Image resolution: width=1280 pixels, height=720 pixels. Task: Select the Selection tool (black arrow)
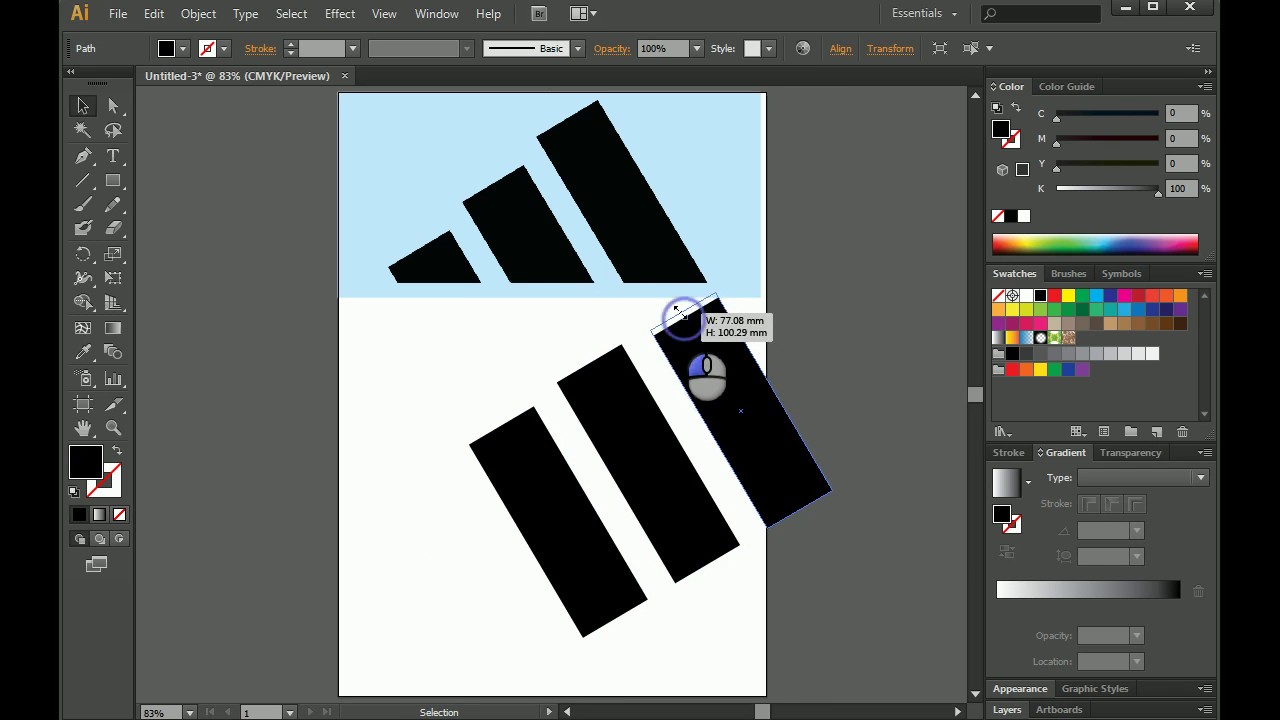coord(83,106)
